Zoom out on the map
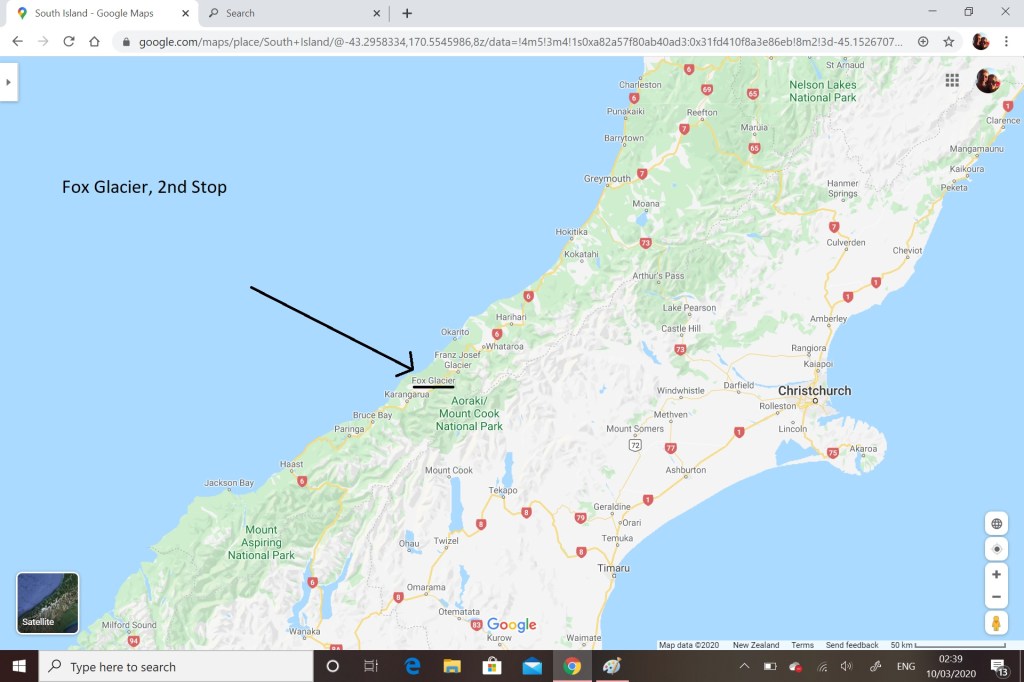This screenshot has width=1024, height=682. [x=996, y=597]
